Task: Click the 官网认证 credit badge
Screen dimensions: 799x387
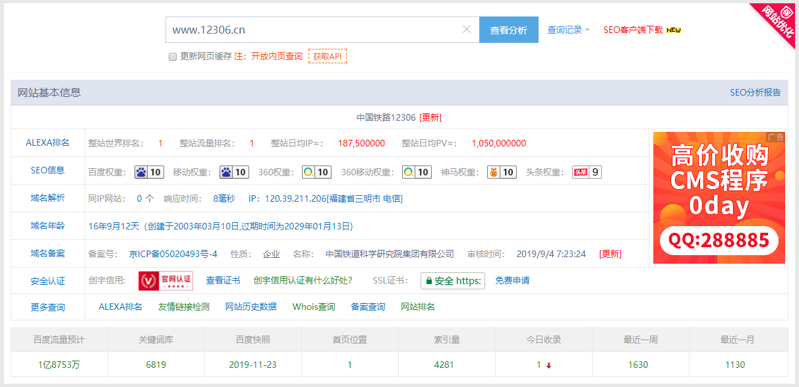Action: (x=166, y=280)
